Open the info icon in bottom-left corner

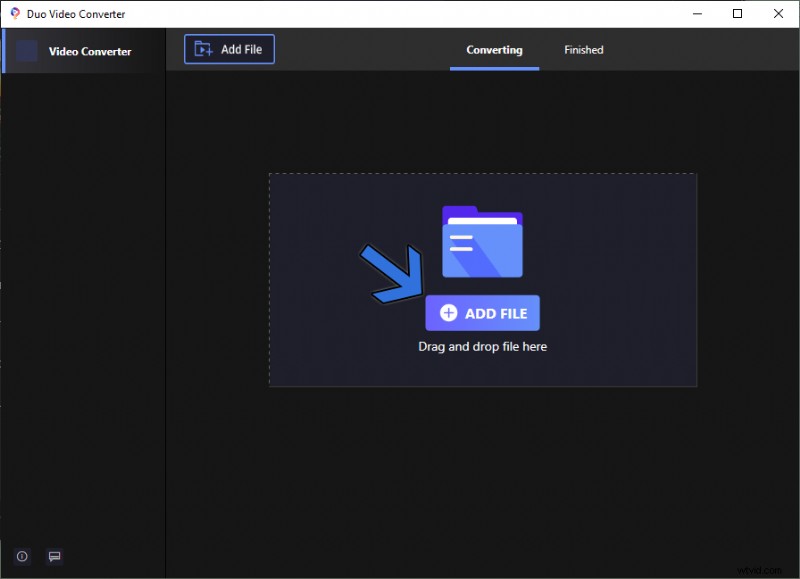tap(22, 556)
